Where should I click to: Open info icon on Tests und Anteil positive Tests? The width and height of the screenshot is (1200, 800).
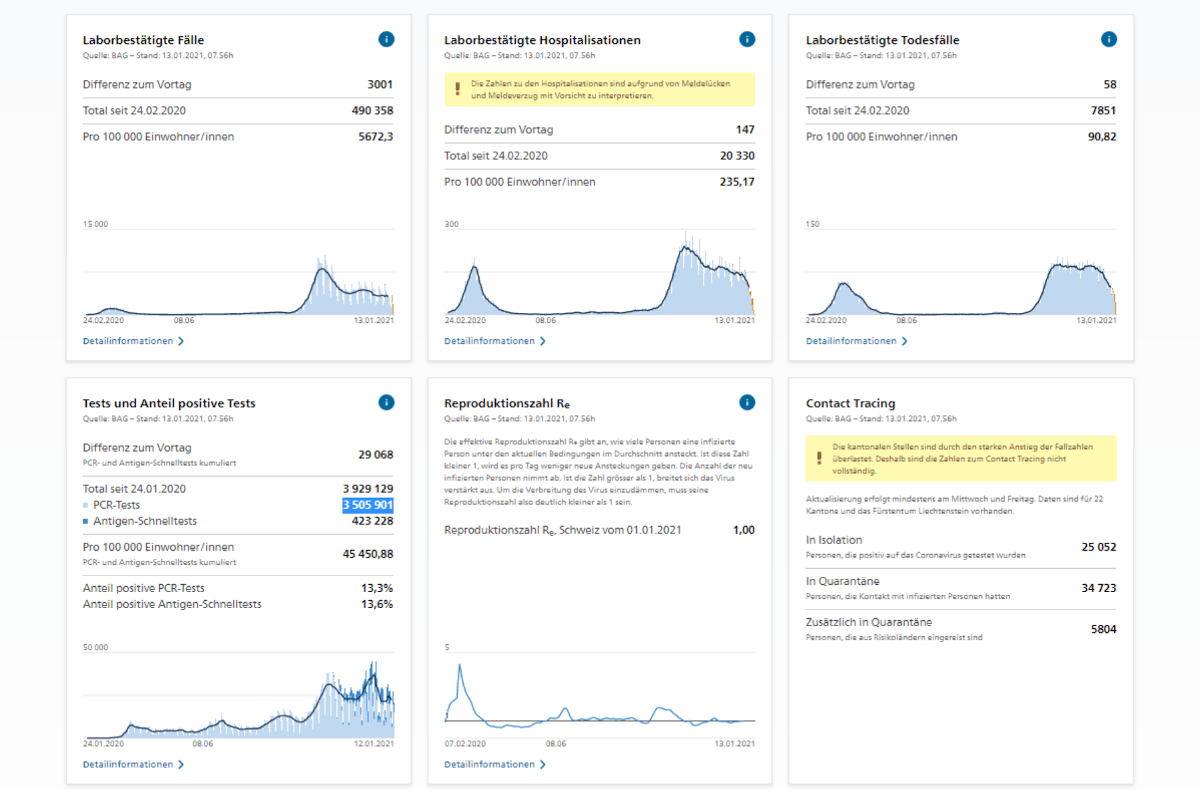tap(386, 402)
